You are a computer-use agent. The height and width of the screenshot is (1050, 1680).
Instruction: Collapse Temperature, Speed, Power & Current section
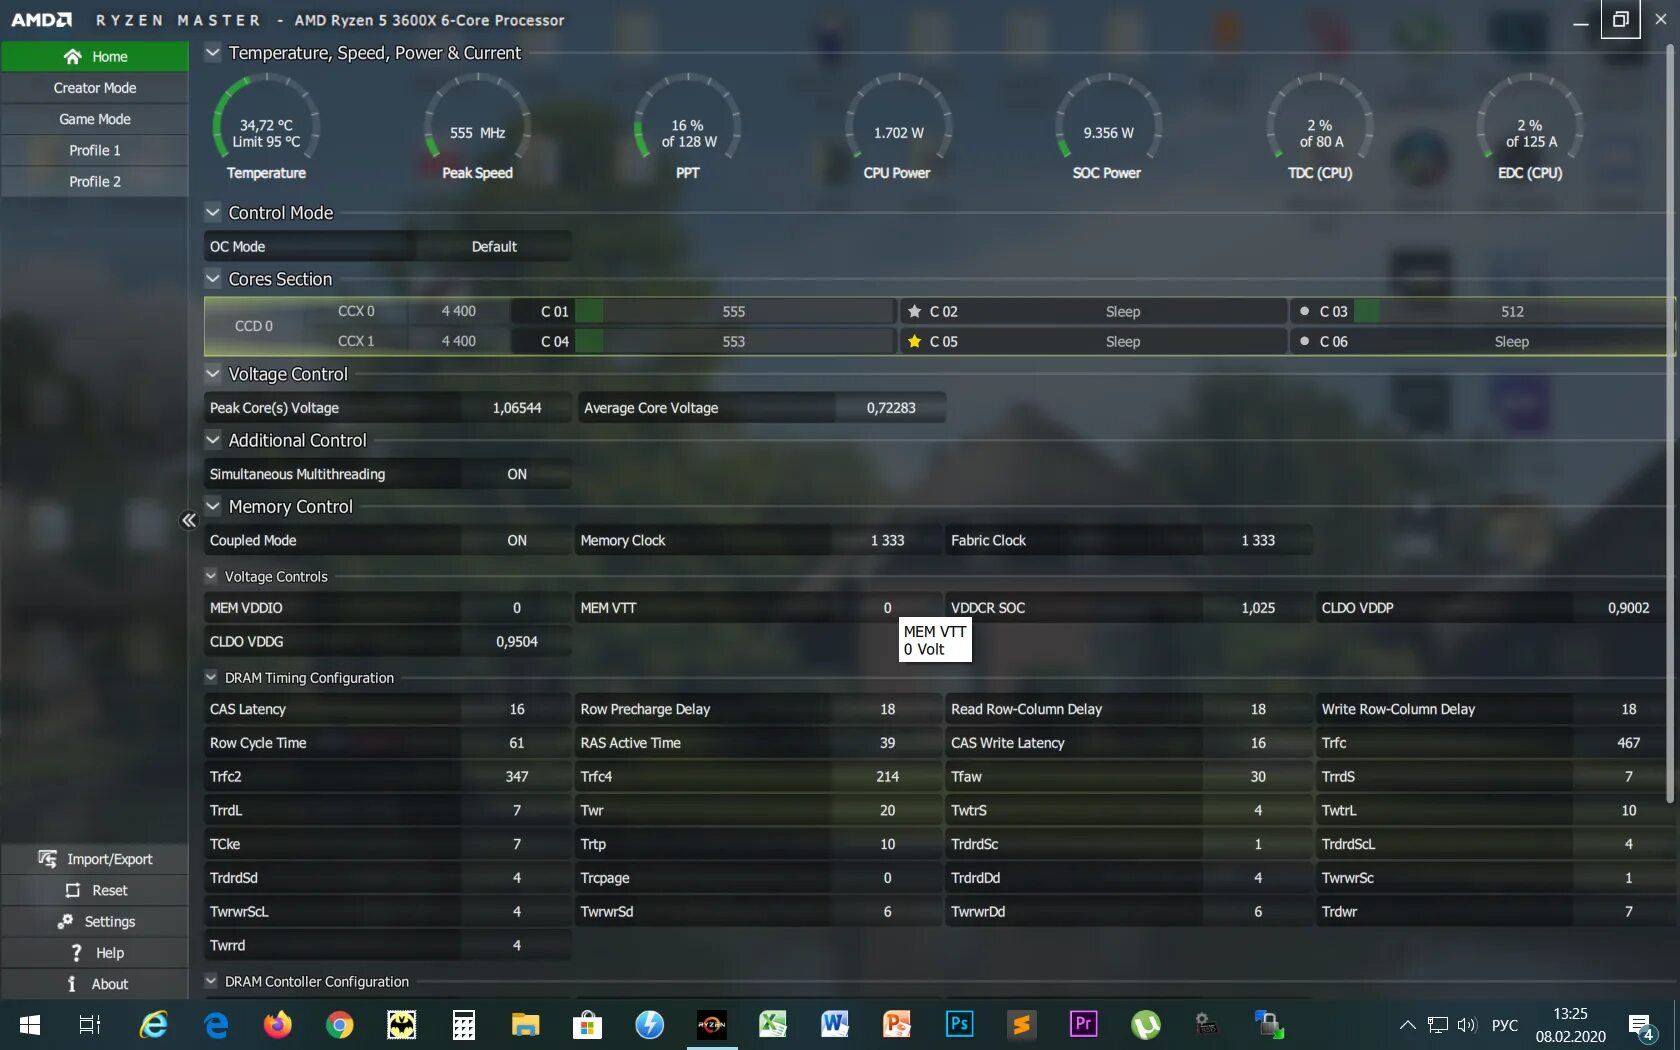pos(213,52)
